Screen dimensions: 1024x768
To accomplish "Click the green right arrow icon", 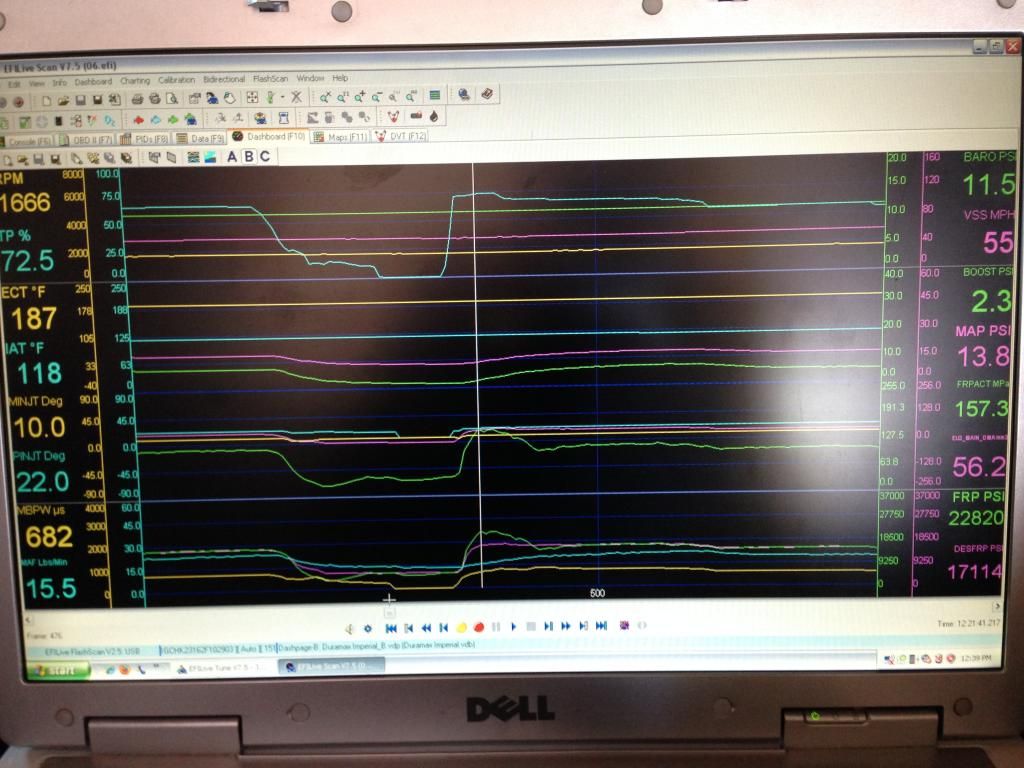I will coord(173,120).
